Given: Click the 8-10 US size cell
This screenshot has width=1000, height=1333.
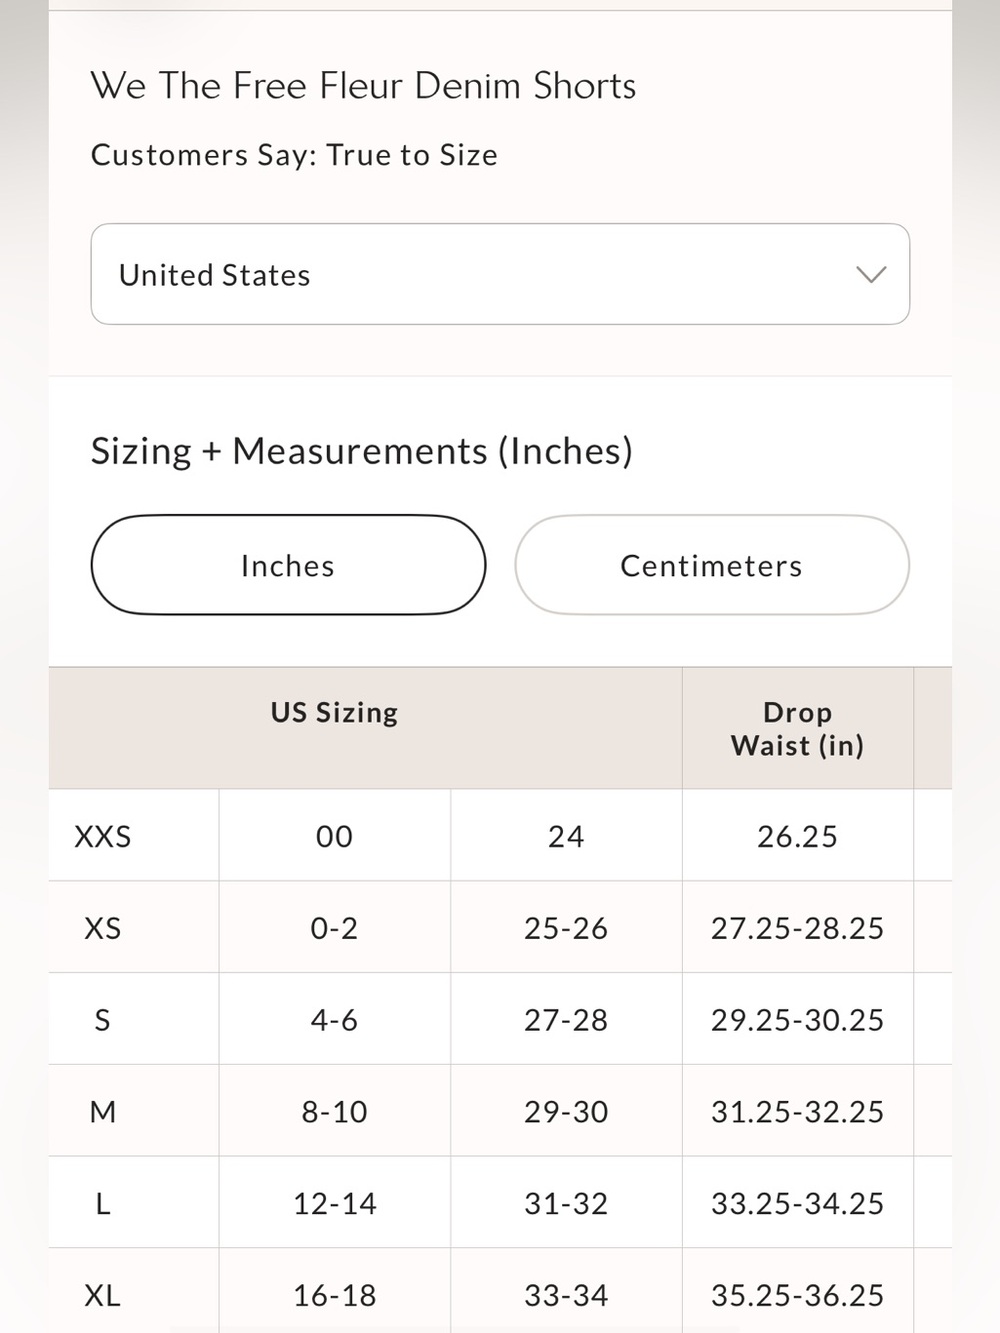Looking at the screenshot, I should coord(334,1112).
